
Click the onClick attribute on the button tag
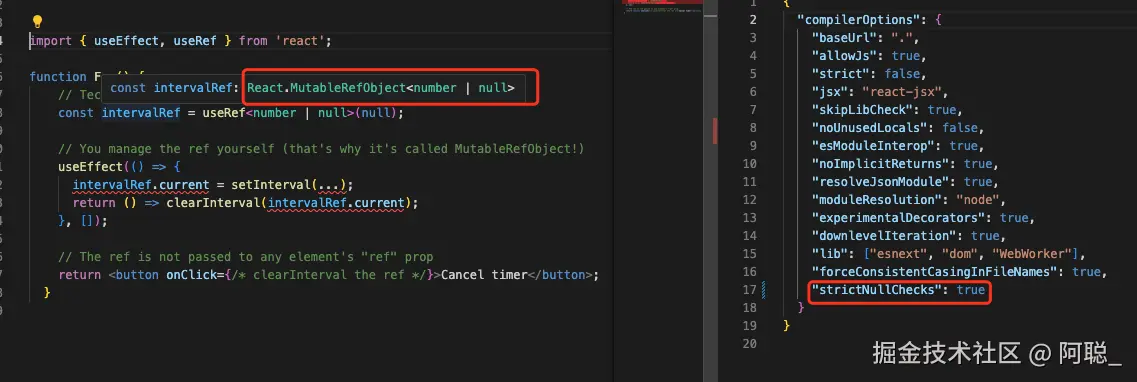coord(191,275)
